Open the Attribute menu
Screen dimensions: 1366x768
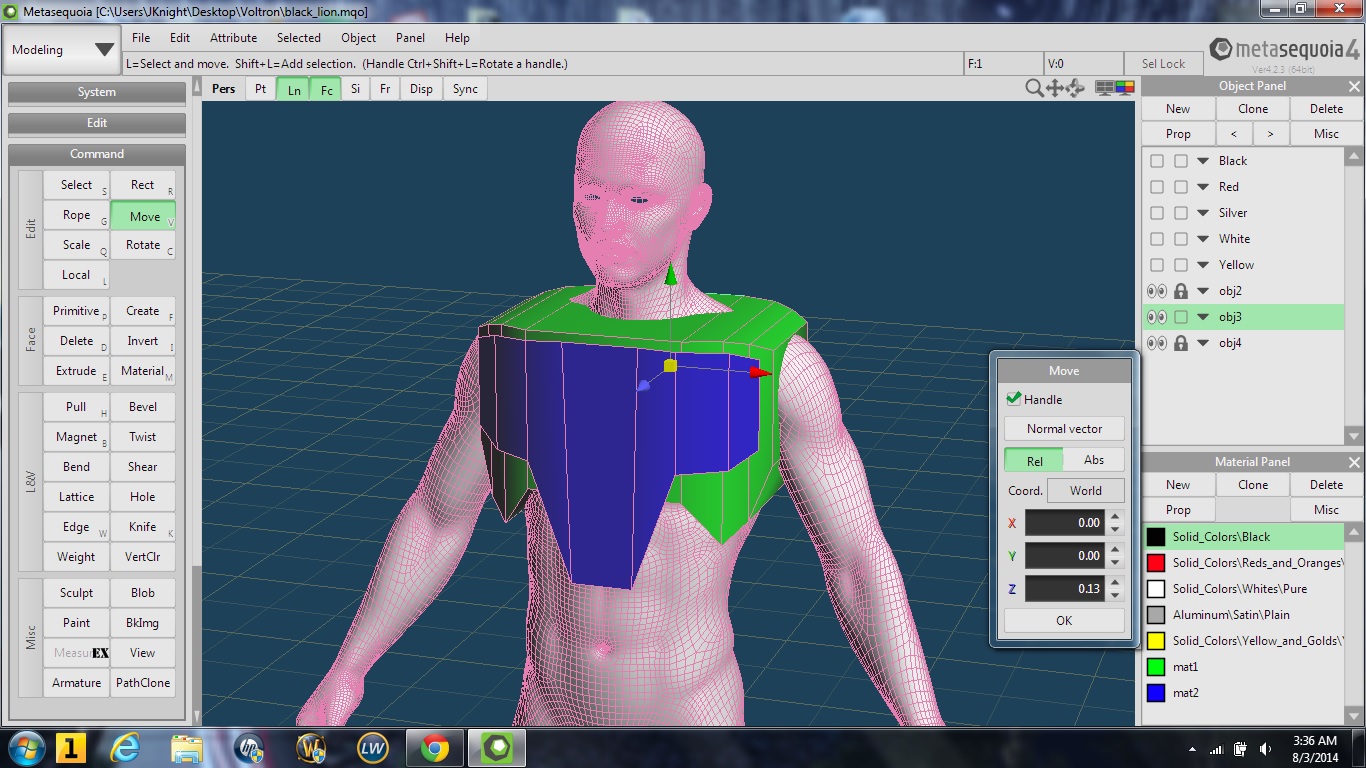point(233,38)
